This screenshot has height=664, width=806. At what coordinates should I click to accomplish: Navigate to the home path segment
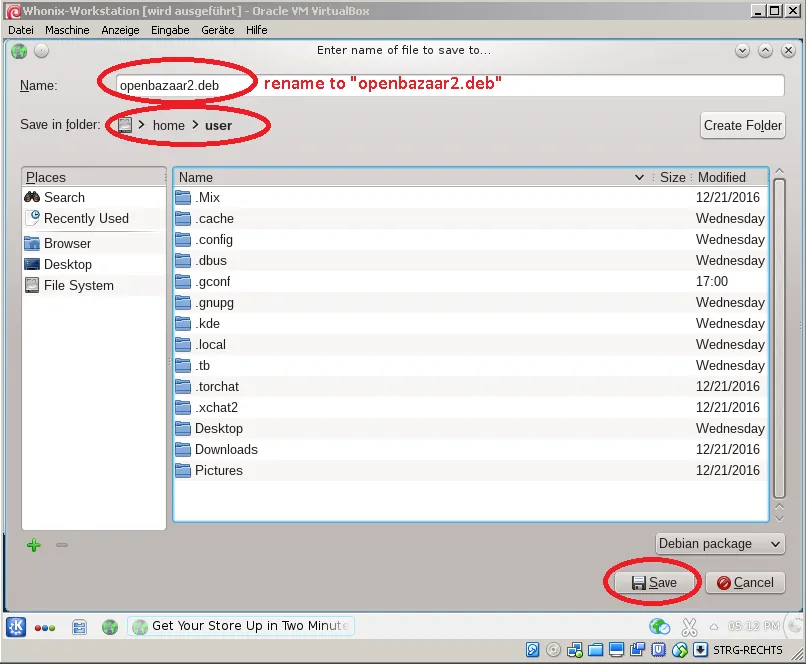169,125
